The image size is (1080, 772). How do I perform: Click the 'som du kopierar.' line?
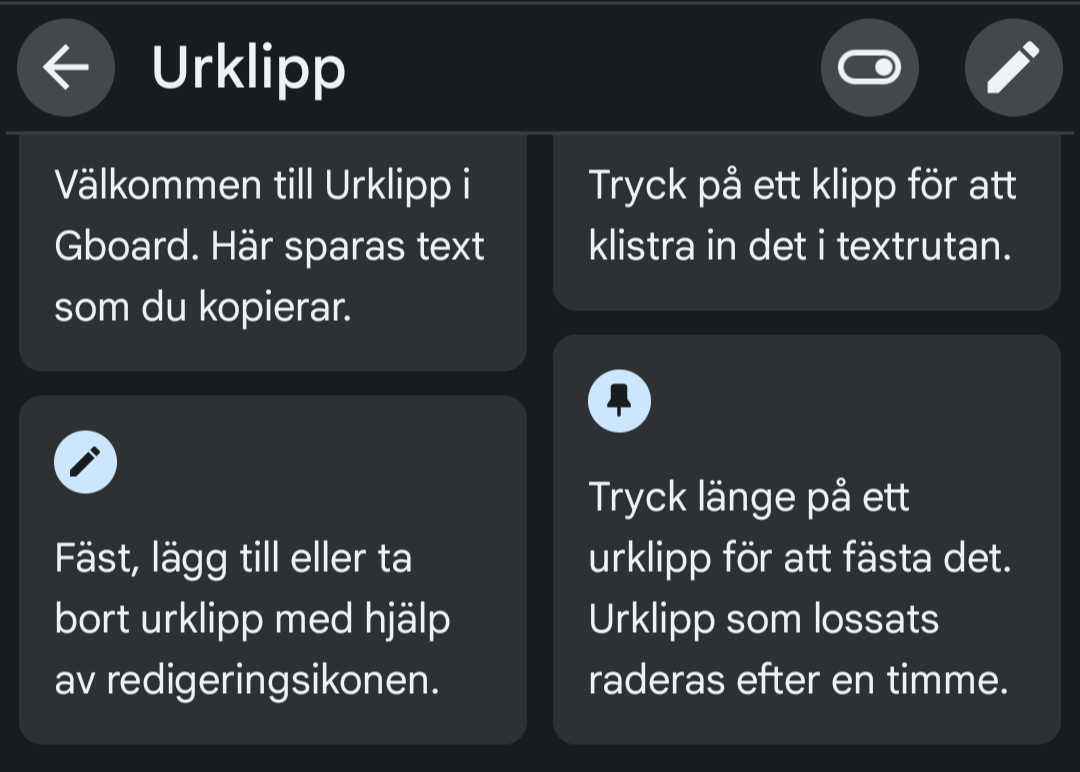point(202,307)
